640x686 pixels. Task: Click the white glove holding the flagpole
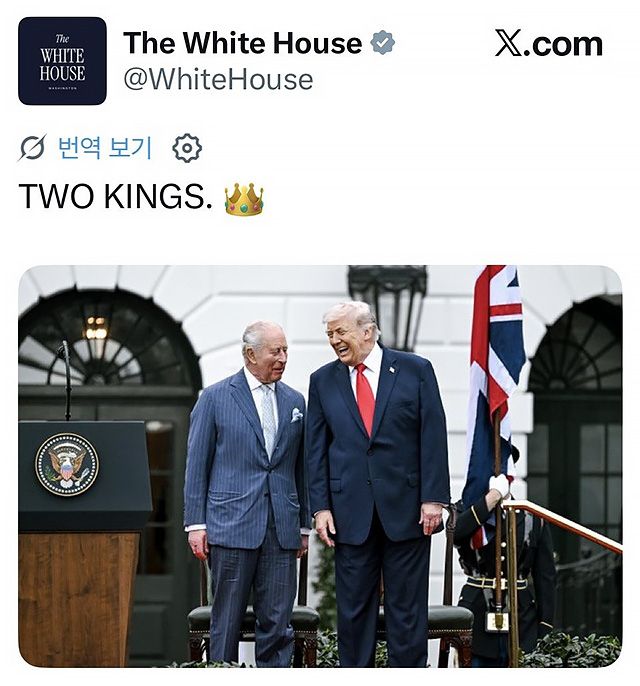pyautogui.click(x=500, y=486)
